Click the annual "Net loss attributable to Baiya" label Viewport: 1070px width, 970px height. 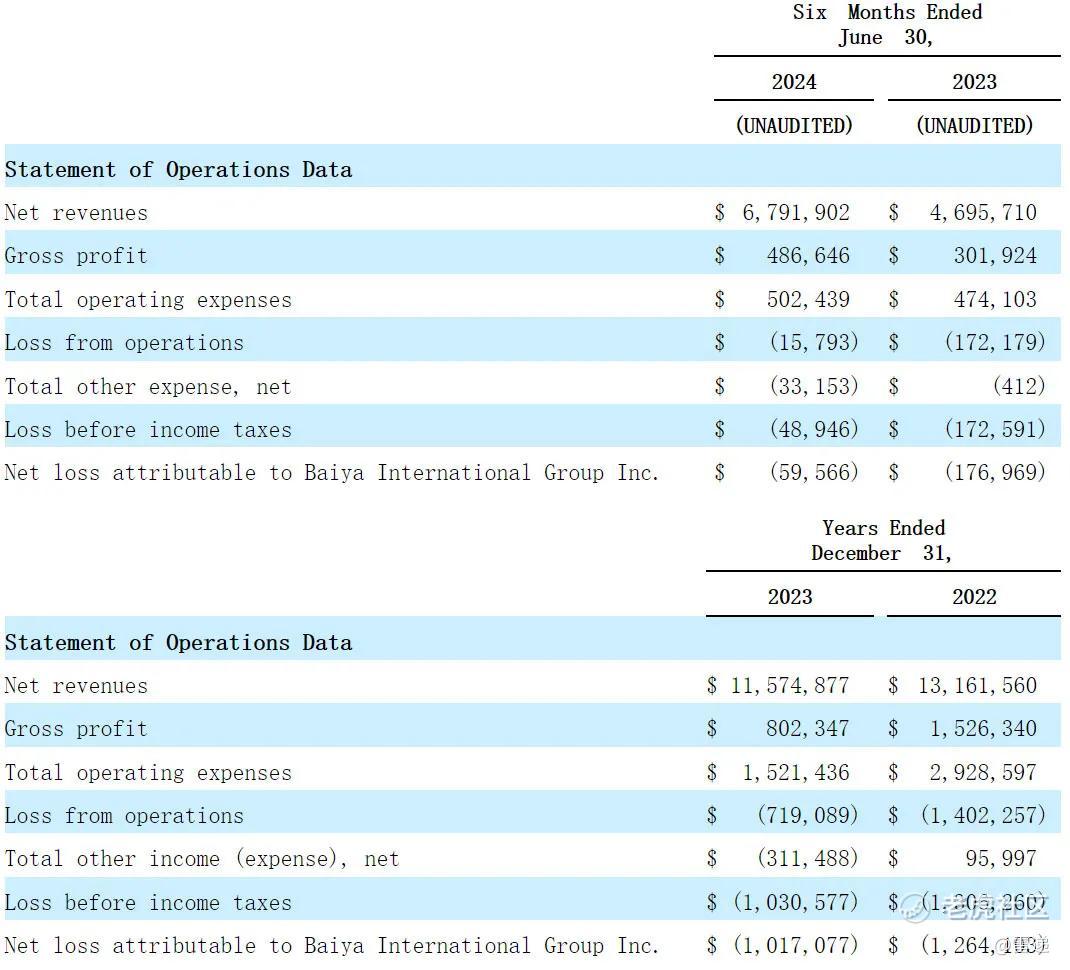[332, 945]
